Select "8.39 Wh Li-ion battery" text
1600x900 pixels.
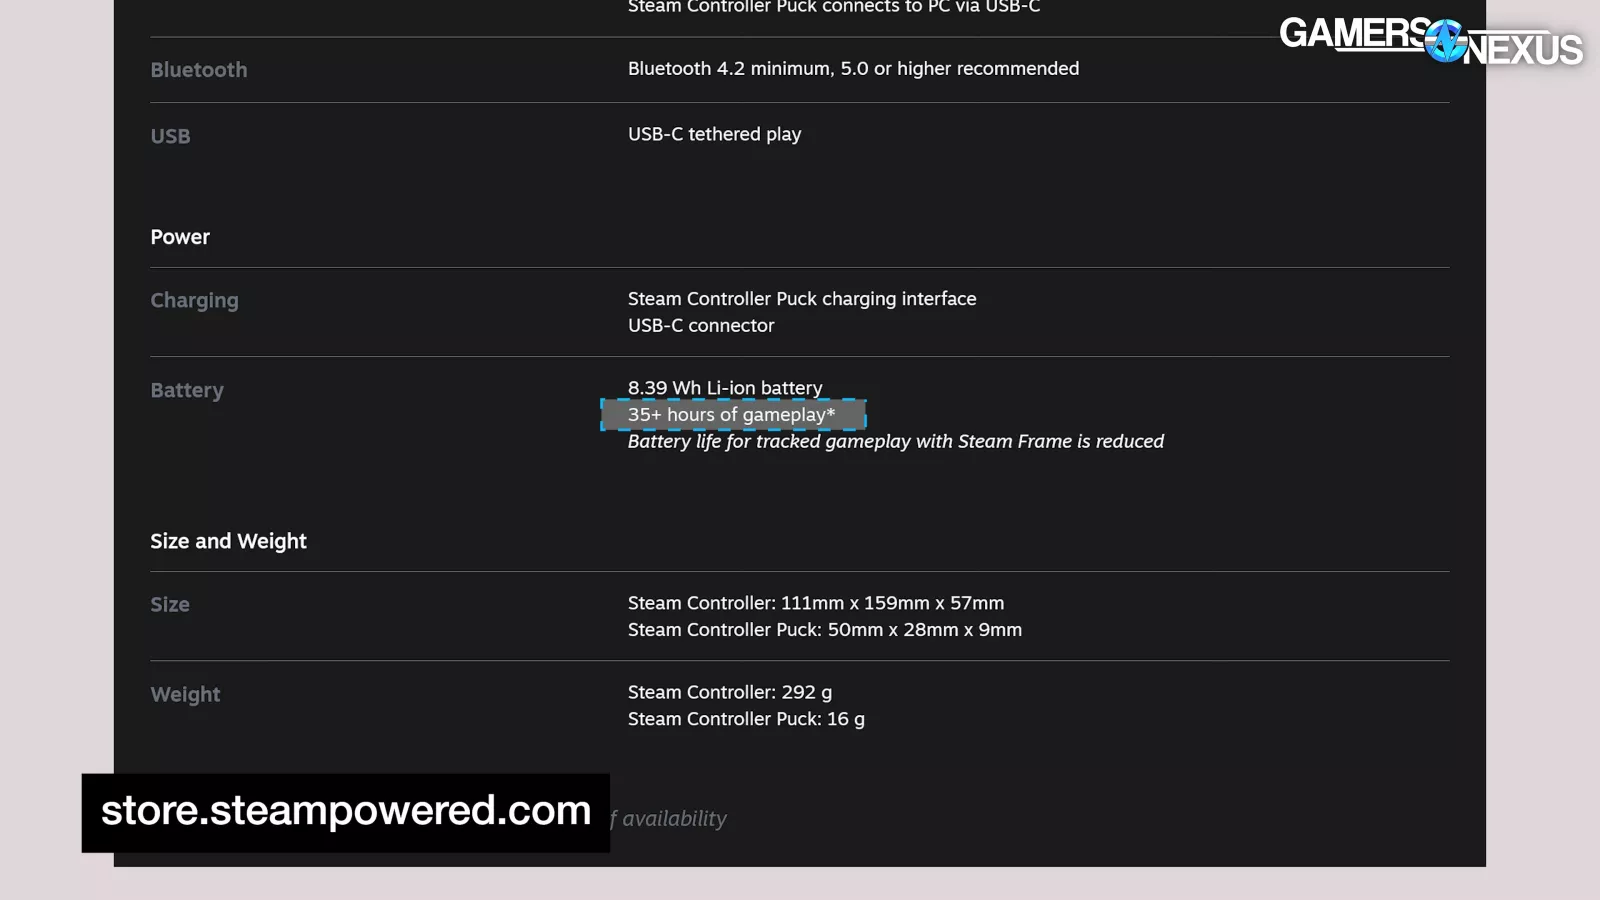point(725,388)
